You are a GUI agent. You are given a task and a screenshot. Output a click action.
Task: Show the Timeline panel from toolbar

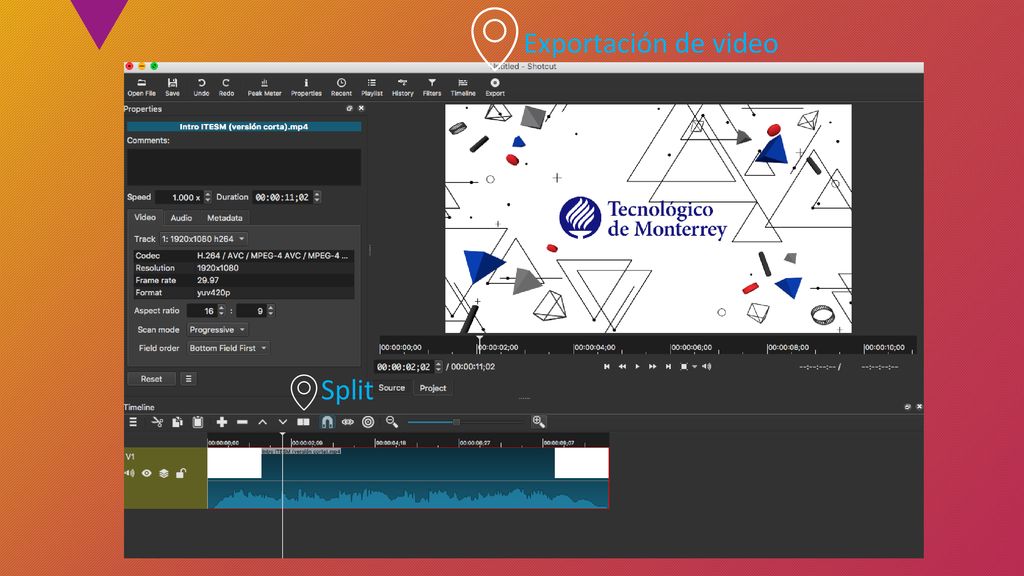pyautogui.click(x=463, y=88)
